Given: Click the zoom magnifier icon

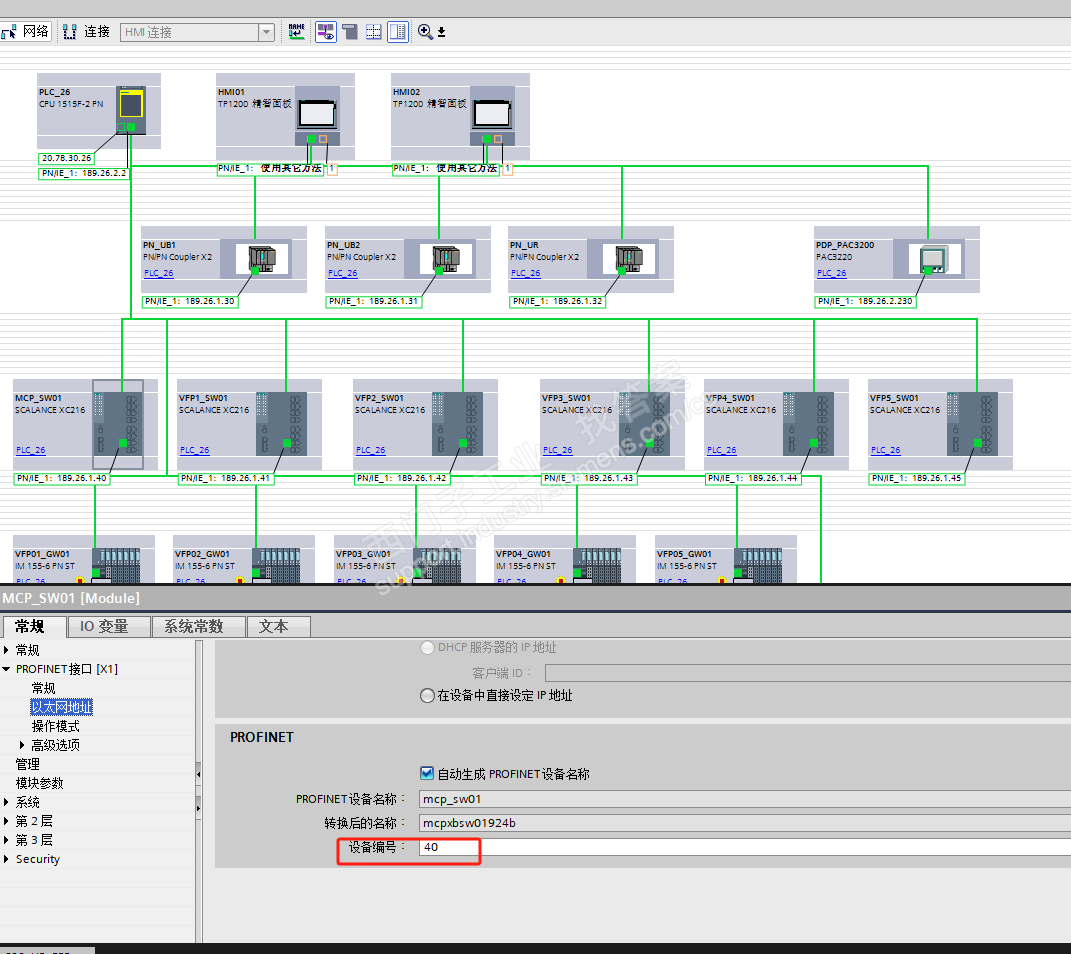Looking at the screenshot, I should (425, 31).
